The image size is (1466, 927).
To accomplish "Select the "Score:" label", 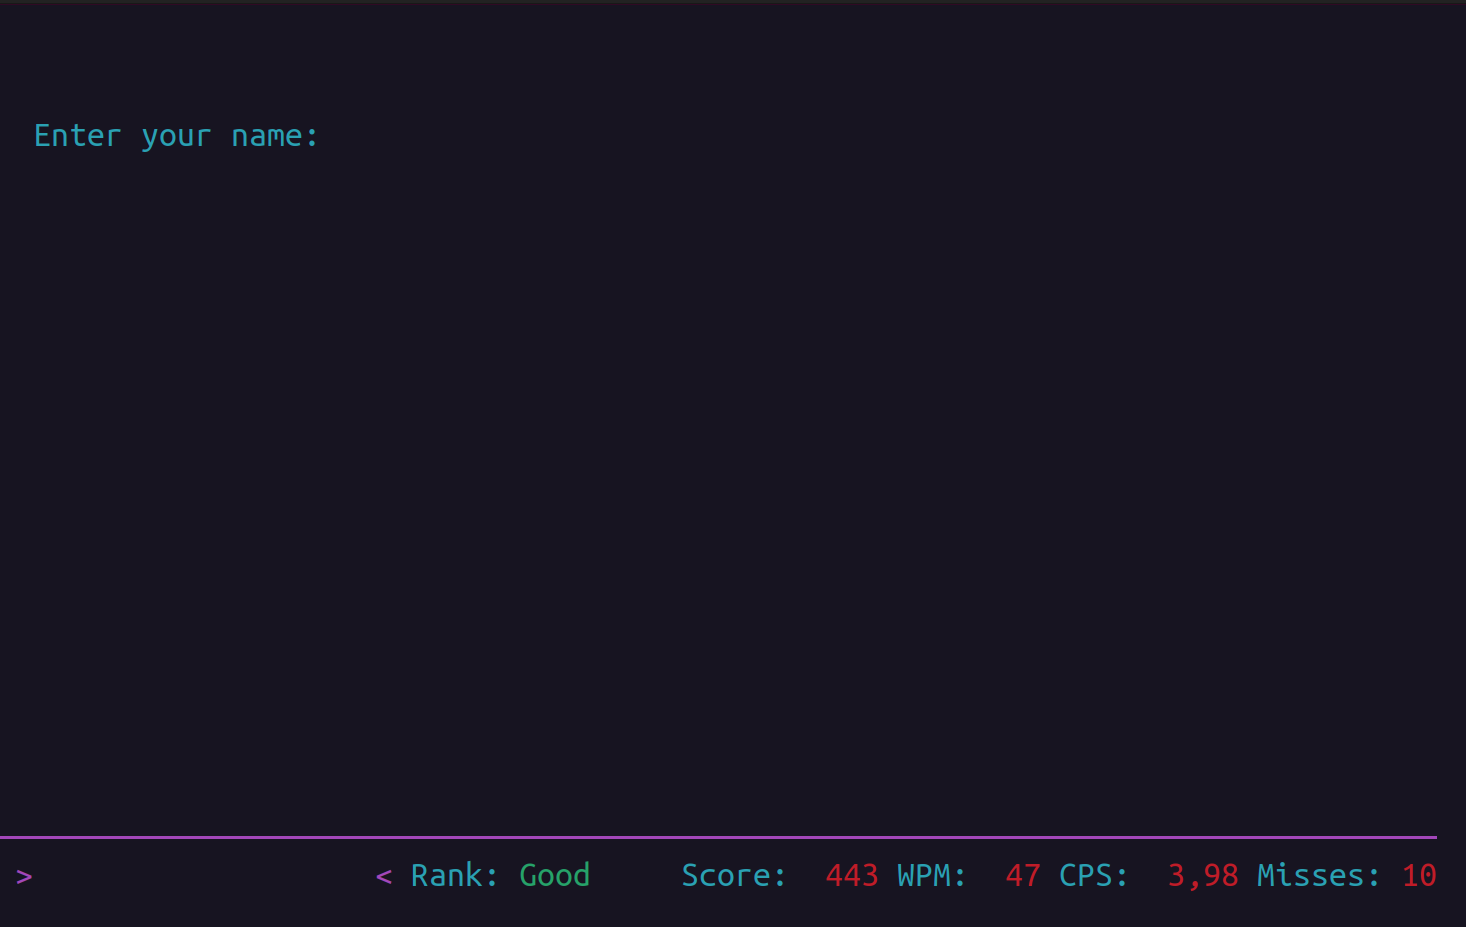I will tap(734, 875).
